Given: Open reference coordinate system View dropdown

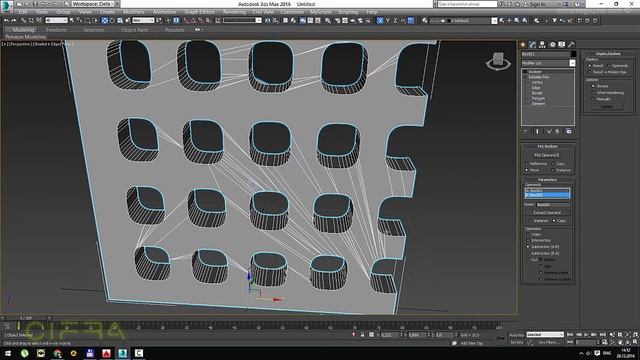Looking at the screenshot, I should [143, 20].
